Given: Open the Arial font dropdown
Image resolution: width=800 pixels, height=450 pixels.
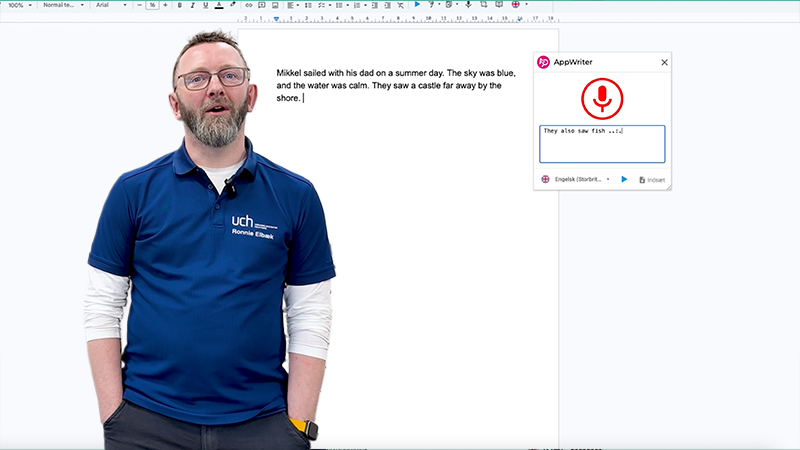Looking at the screenshot, I should click(109, 5).
